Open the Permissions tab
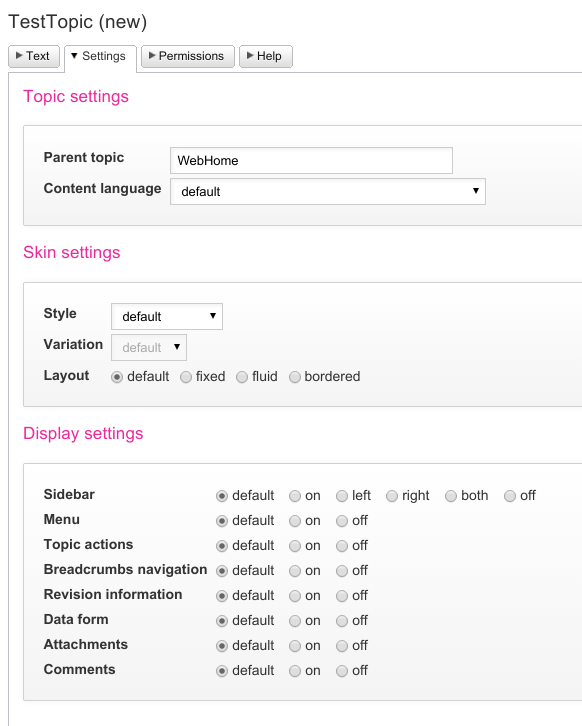Viewport: 582px width, 726px height. tap(188, 56)
